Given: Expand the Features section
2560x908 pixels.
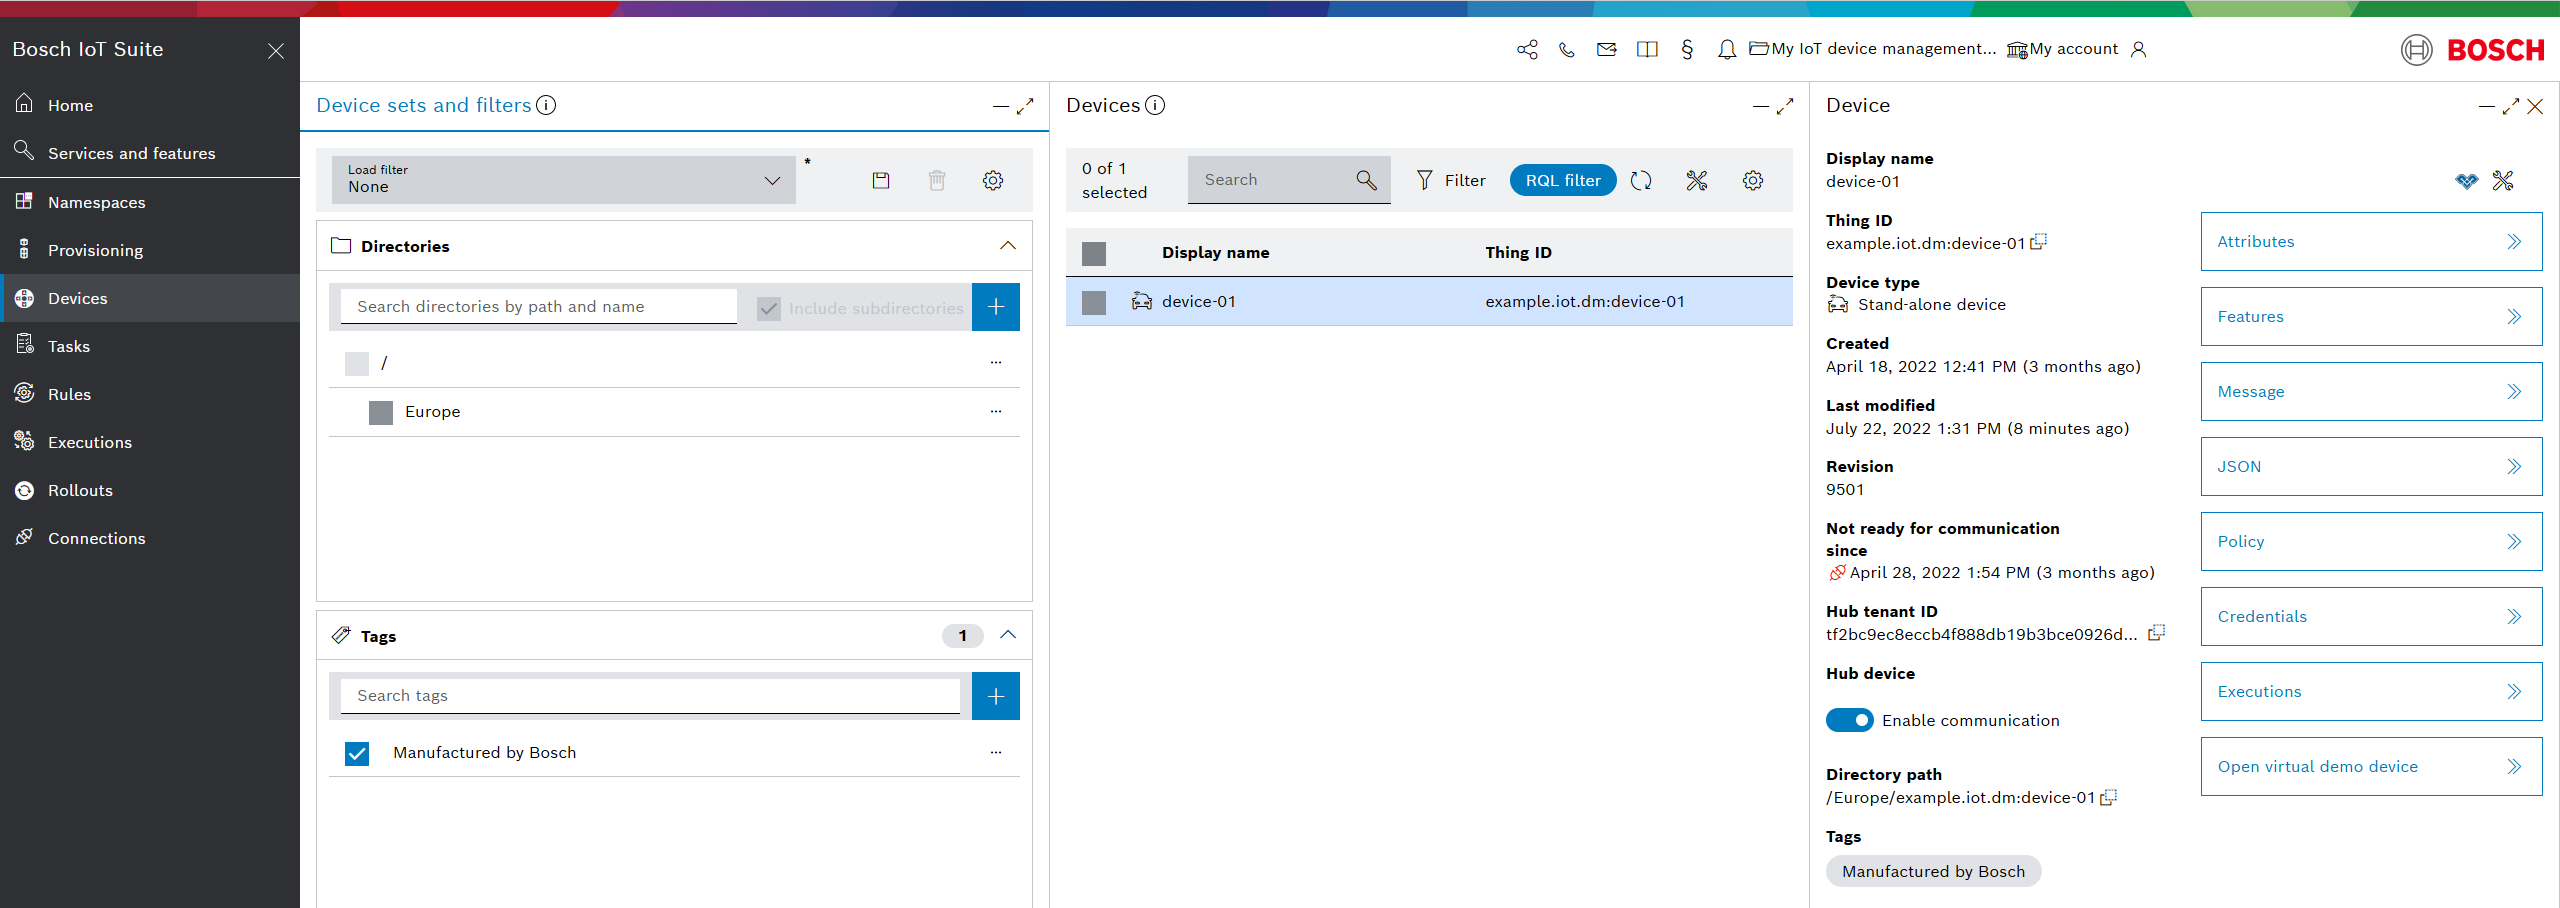Looking at the screenshot, I should (x=2372, y=316).
